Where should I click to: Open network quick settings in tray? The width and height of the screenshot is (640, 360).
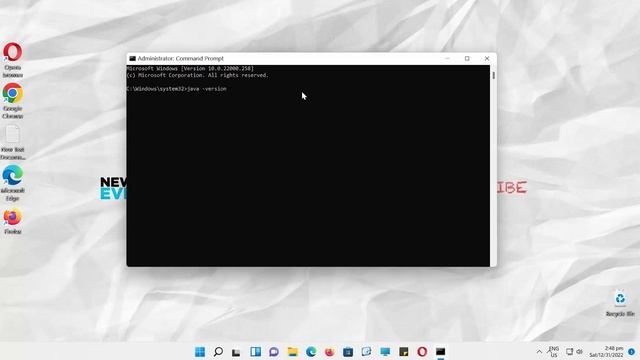569,351
